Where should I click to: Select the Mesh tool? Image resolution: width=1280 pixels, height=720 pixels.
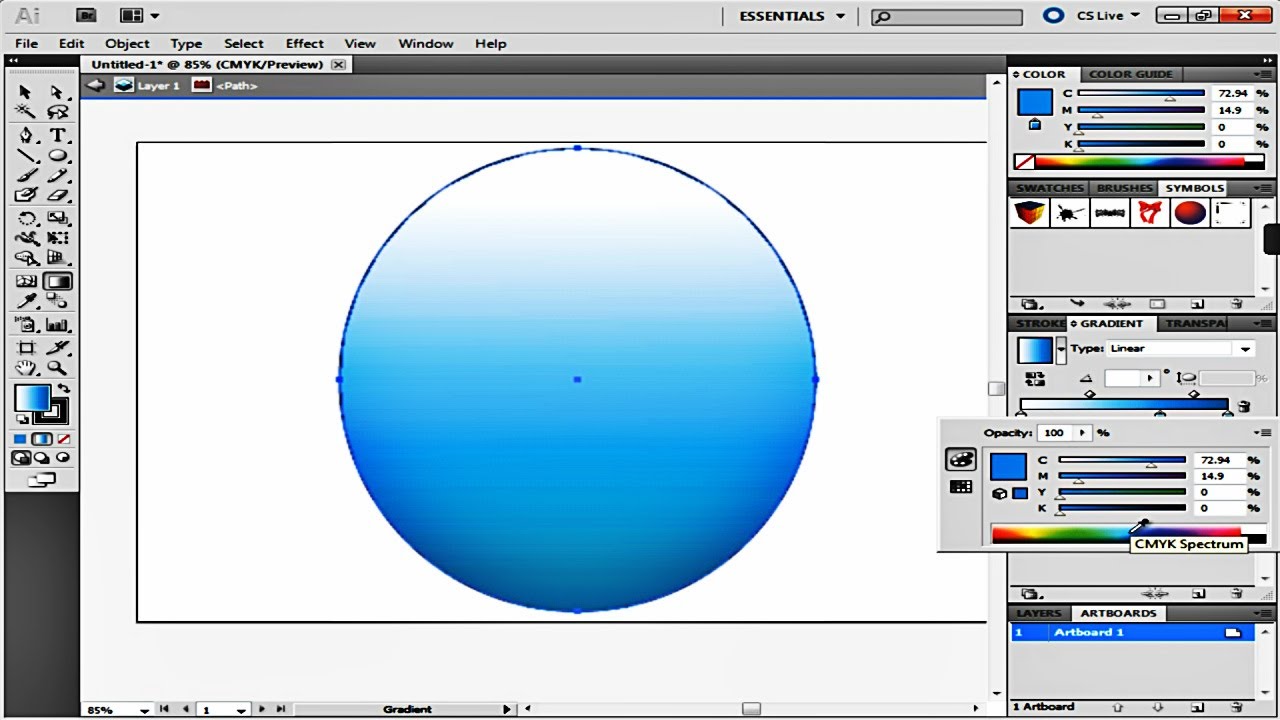coord(25,281)
